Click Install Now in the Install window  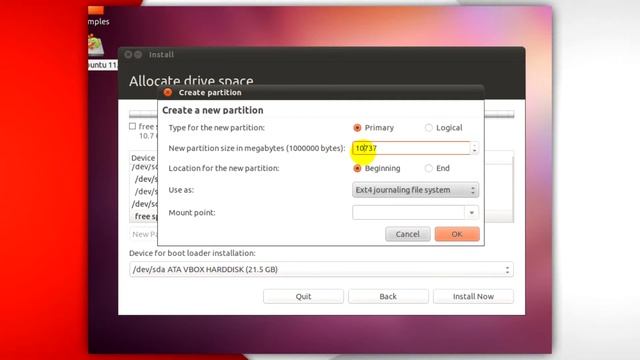[473, 296]
